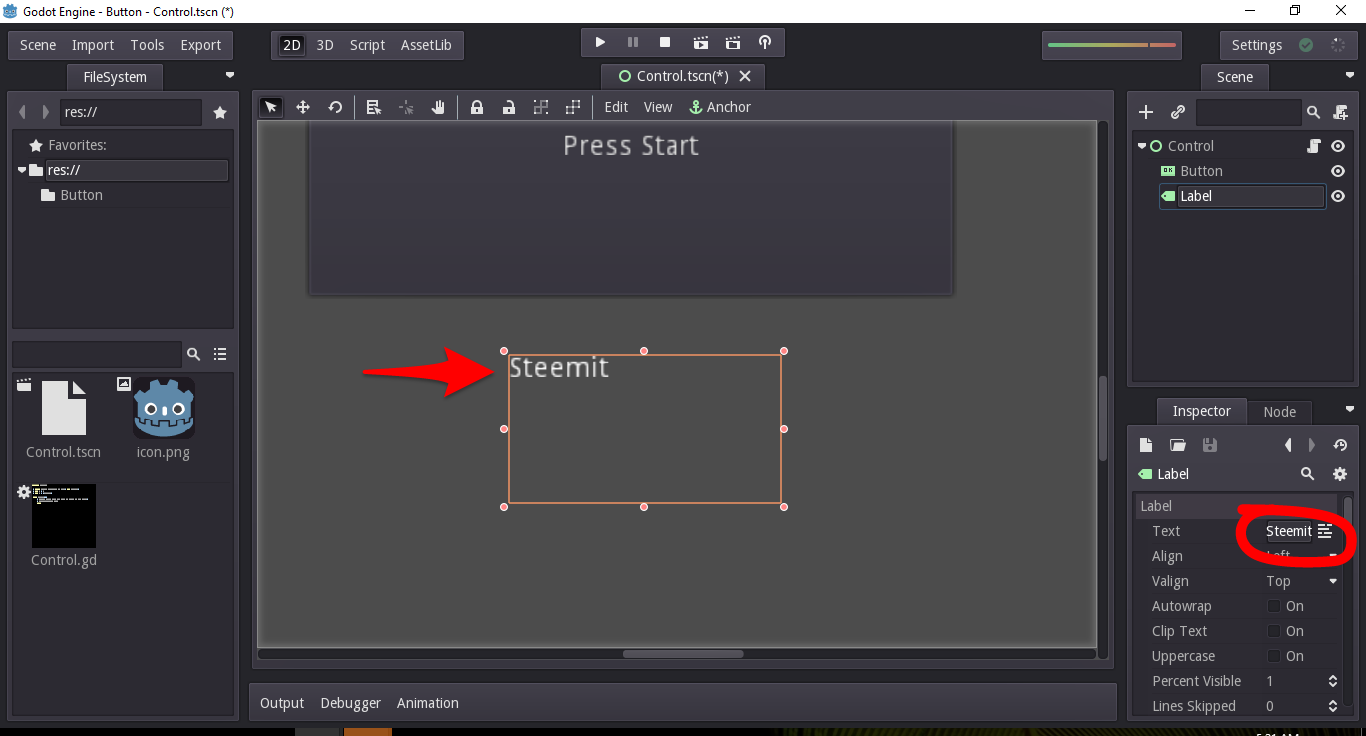The width and height of the screenshot is (1366, 736).
Task: Open the Animation bottom panel
Action: [428, 703]
